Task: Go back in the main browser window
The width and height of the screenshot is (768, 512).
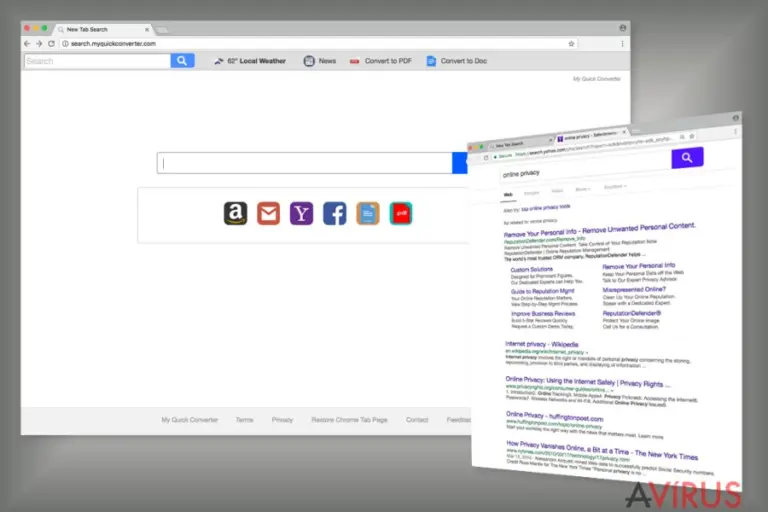Action: (x=27, y=44)
